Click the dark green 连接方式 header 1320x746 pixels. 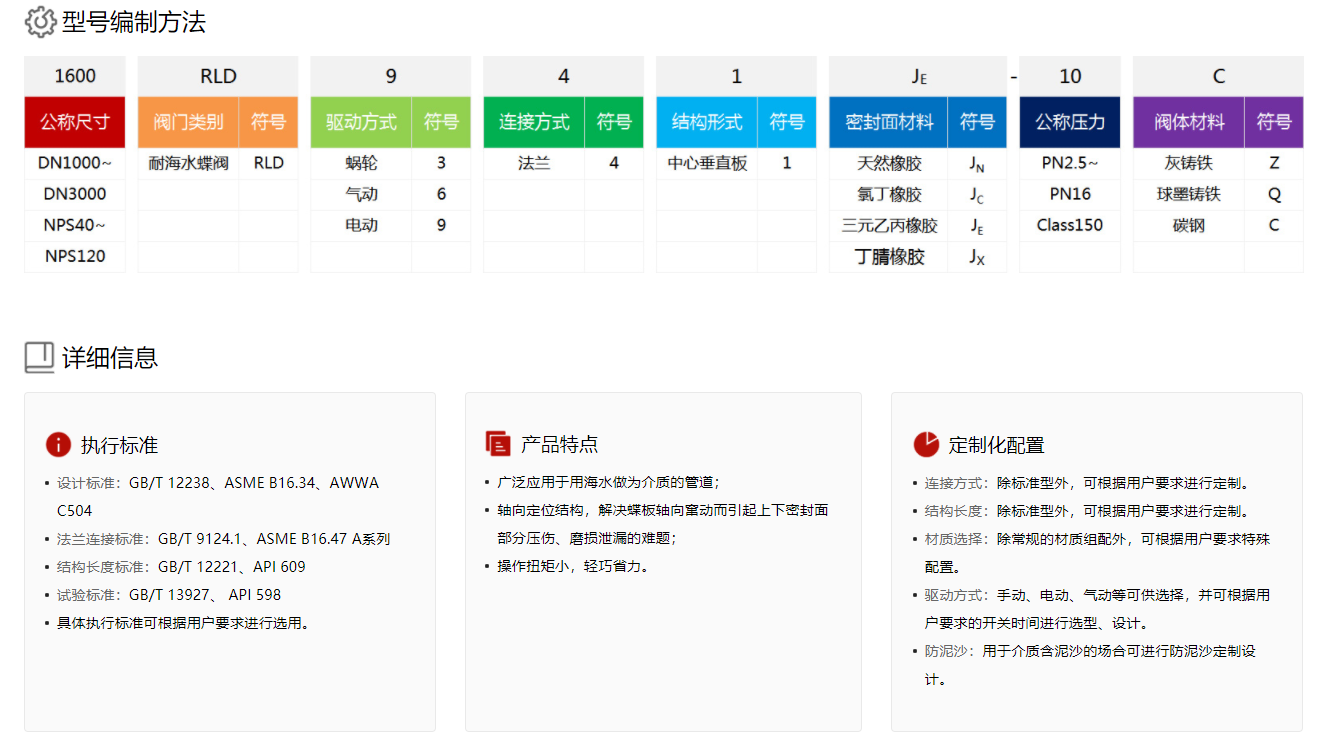coord(534,122)
